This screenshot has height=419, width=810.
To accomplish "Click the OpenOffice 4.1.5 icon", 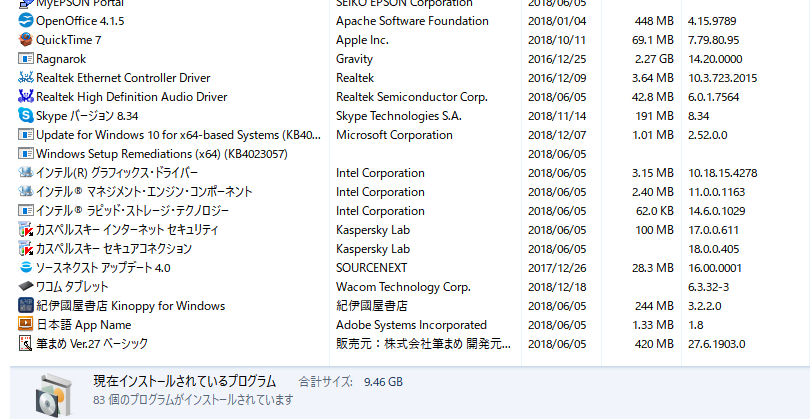I will point(26,21).
